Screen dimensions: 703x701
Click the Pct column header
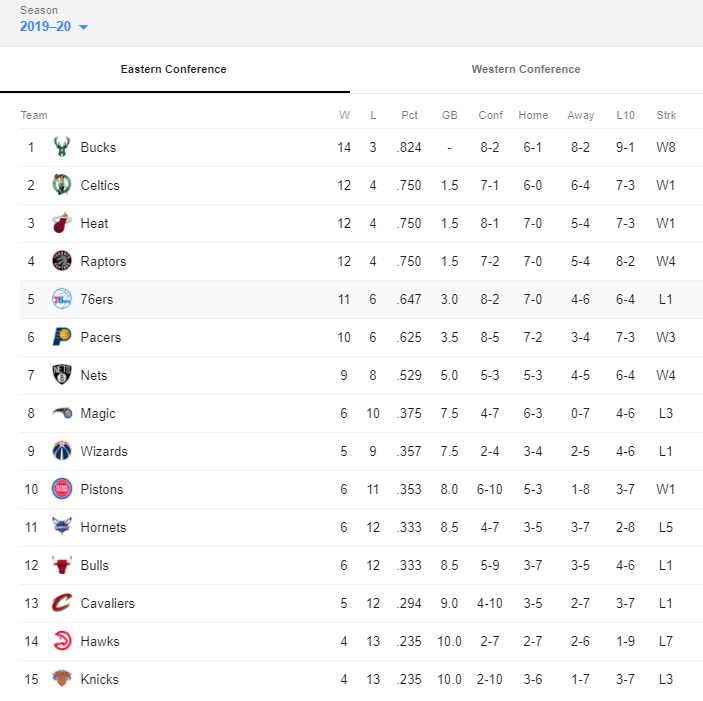(409, 115)
